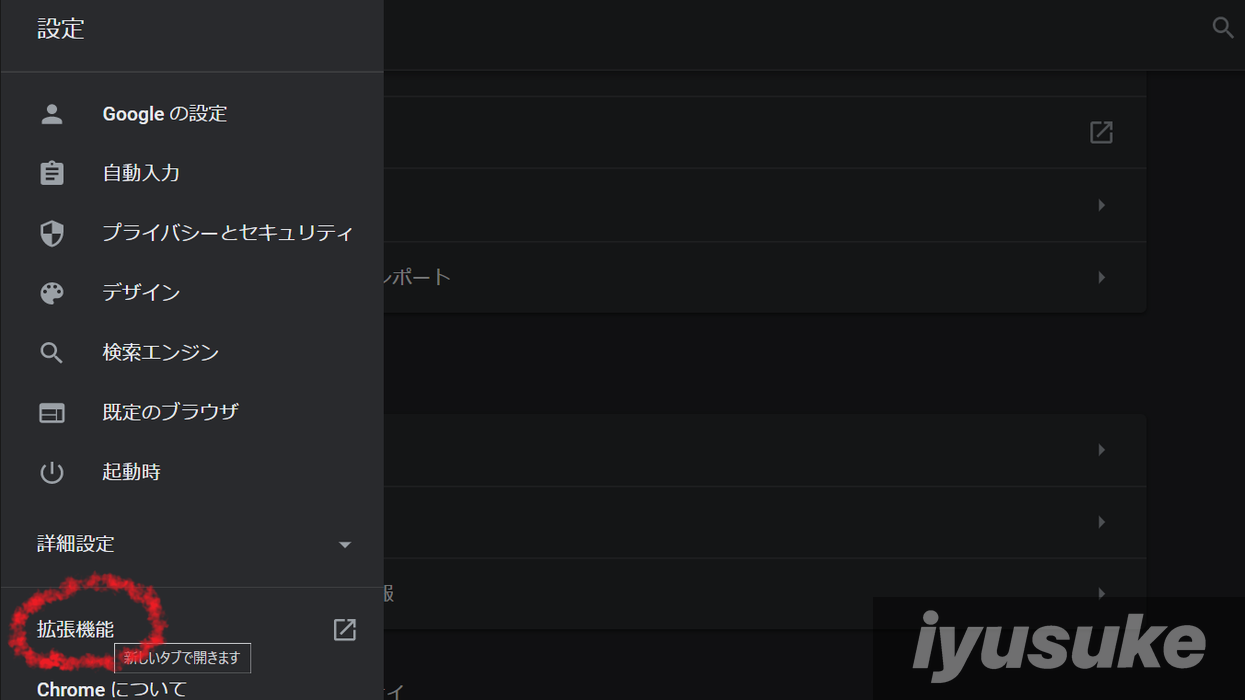The height and width of the screenshot is (700, 1245).
Task: Click the open-in-new icon in the top settings row
Action: [1101, 132]
